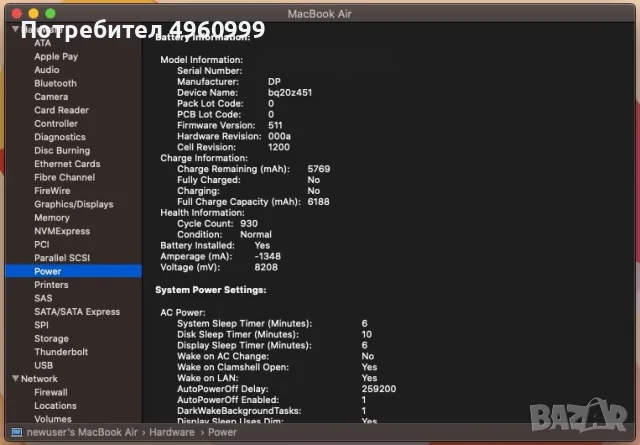Select Graphics/Displays in the sidebar
Screen dimensions: 640x445
tap(74, 205)
